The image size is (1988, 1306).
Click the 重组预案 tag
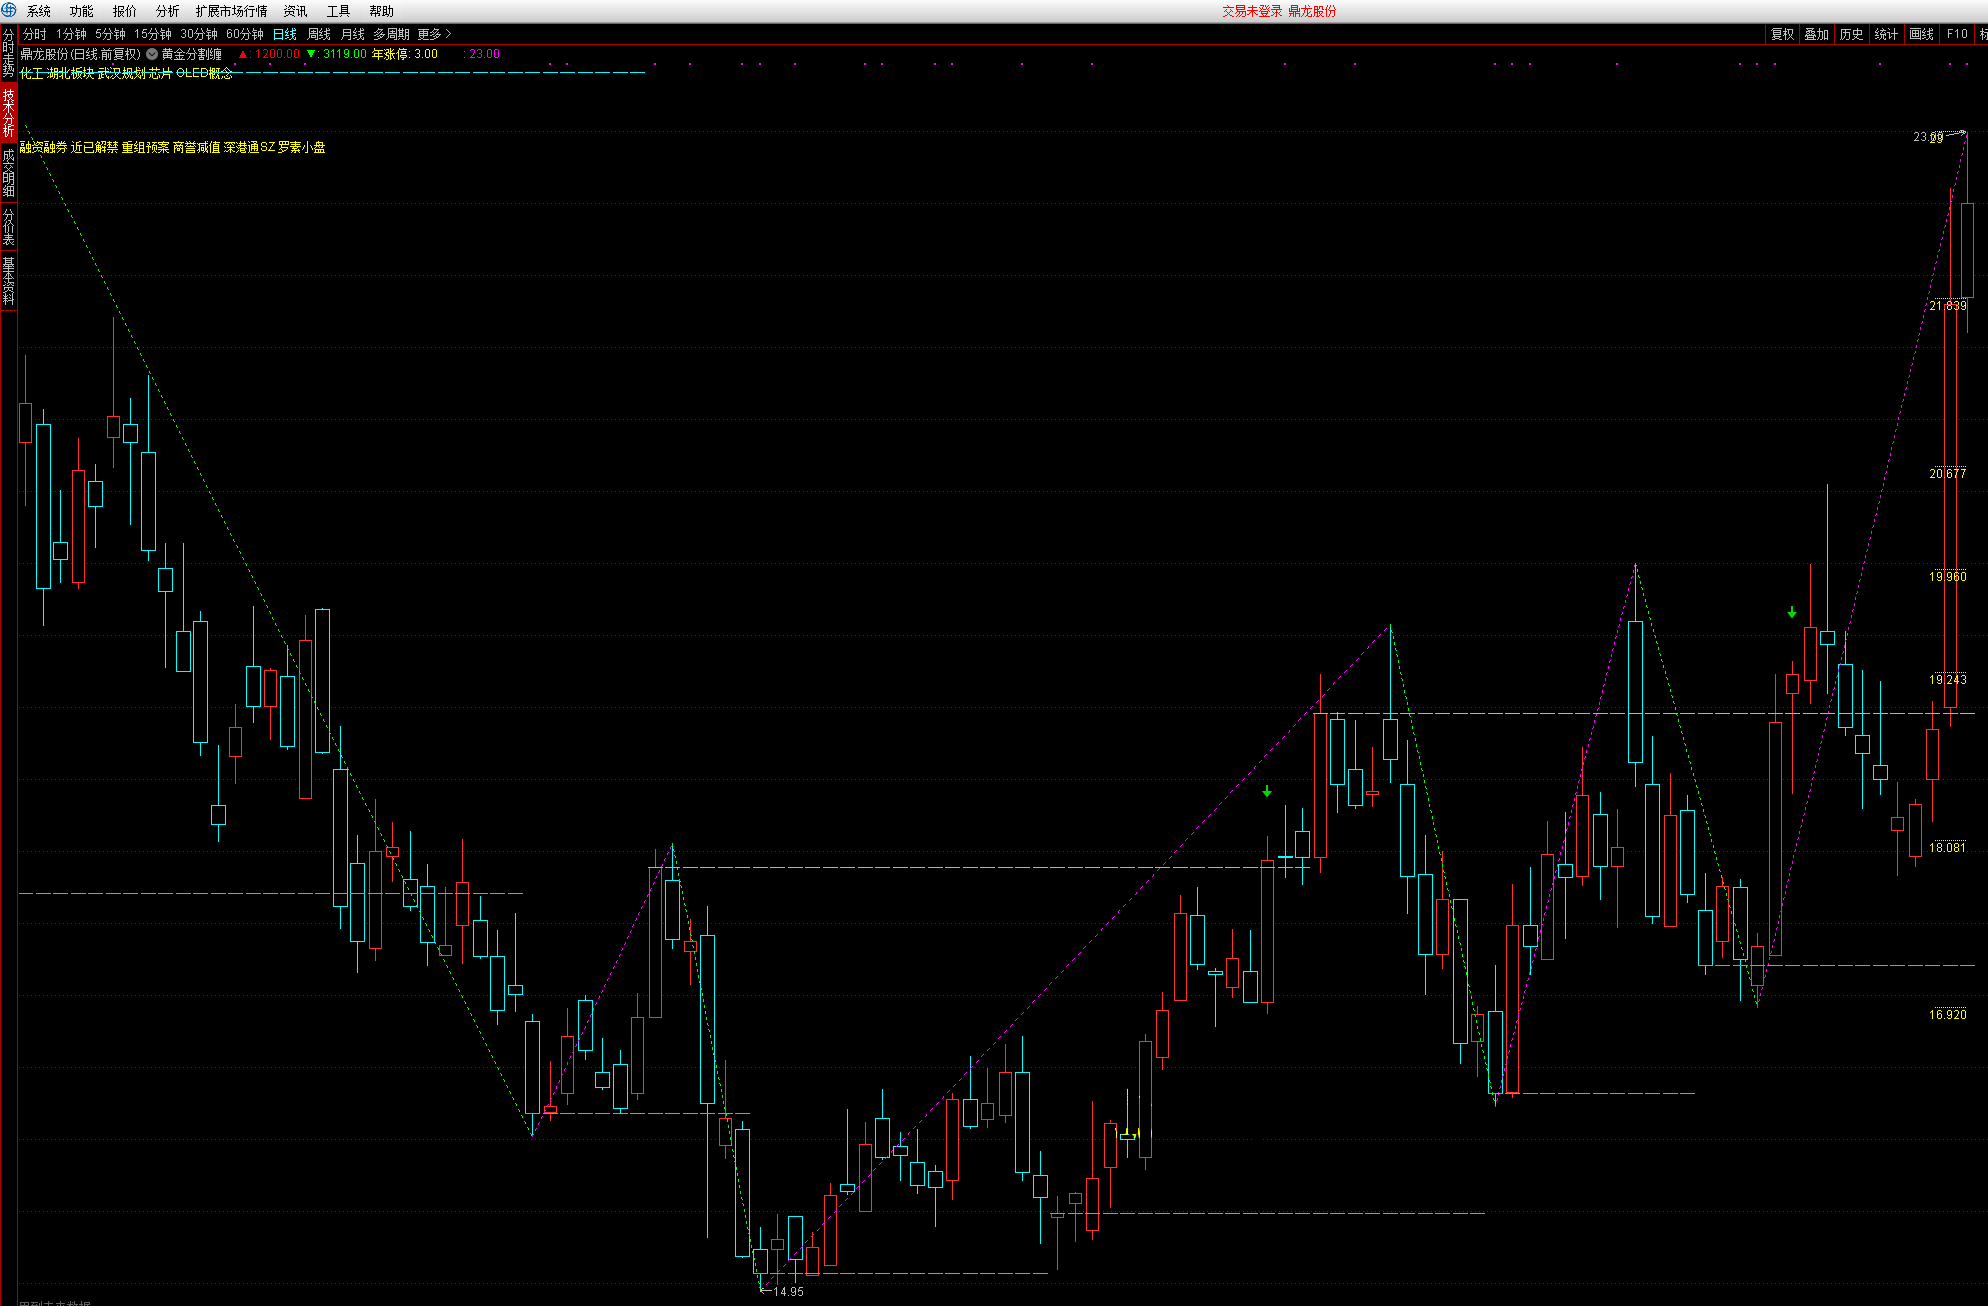coord(146,147)
